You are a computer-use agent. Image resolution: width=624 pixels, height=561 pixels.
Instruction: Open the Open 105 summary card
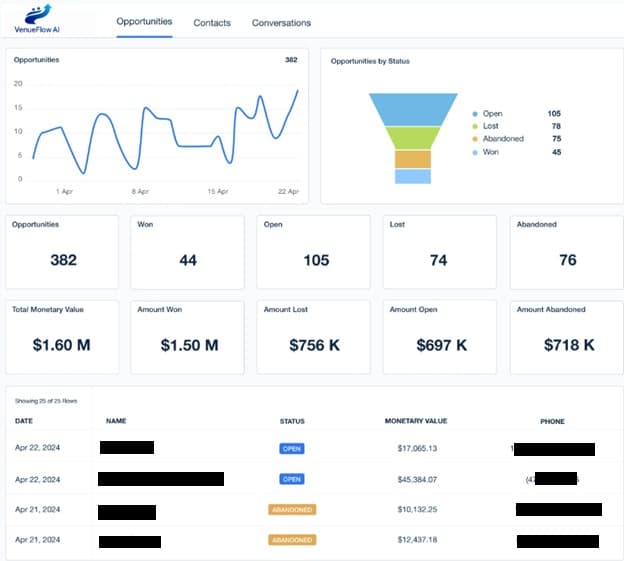(314, 252)
